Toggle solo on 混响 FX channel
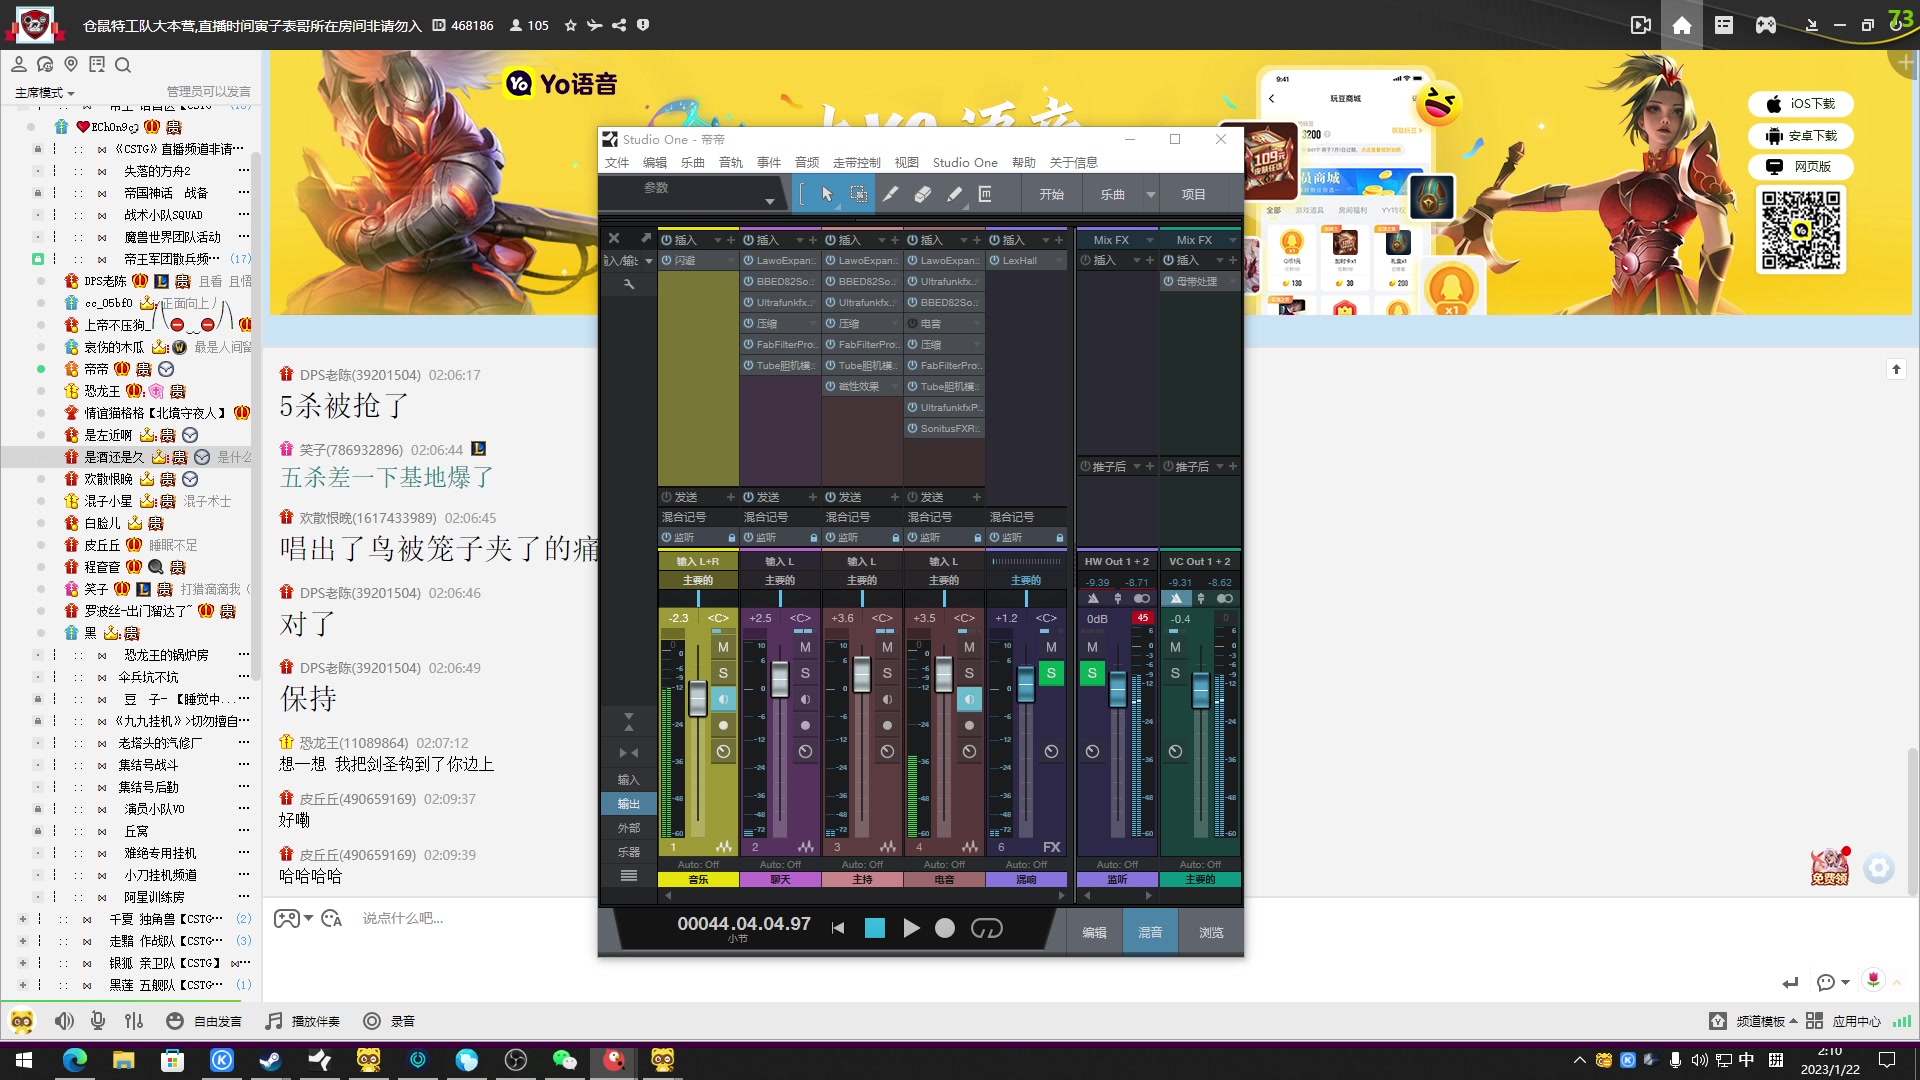The width and height of the screenshot is (1920, 1080). click(x=1051, y=673)
